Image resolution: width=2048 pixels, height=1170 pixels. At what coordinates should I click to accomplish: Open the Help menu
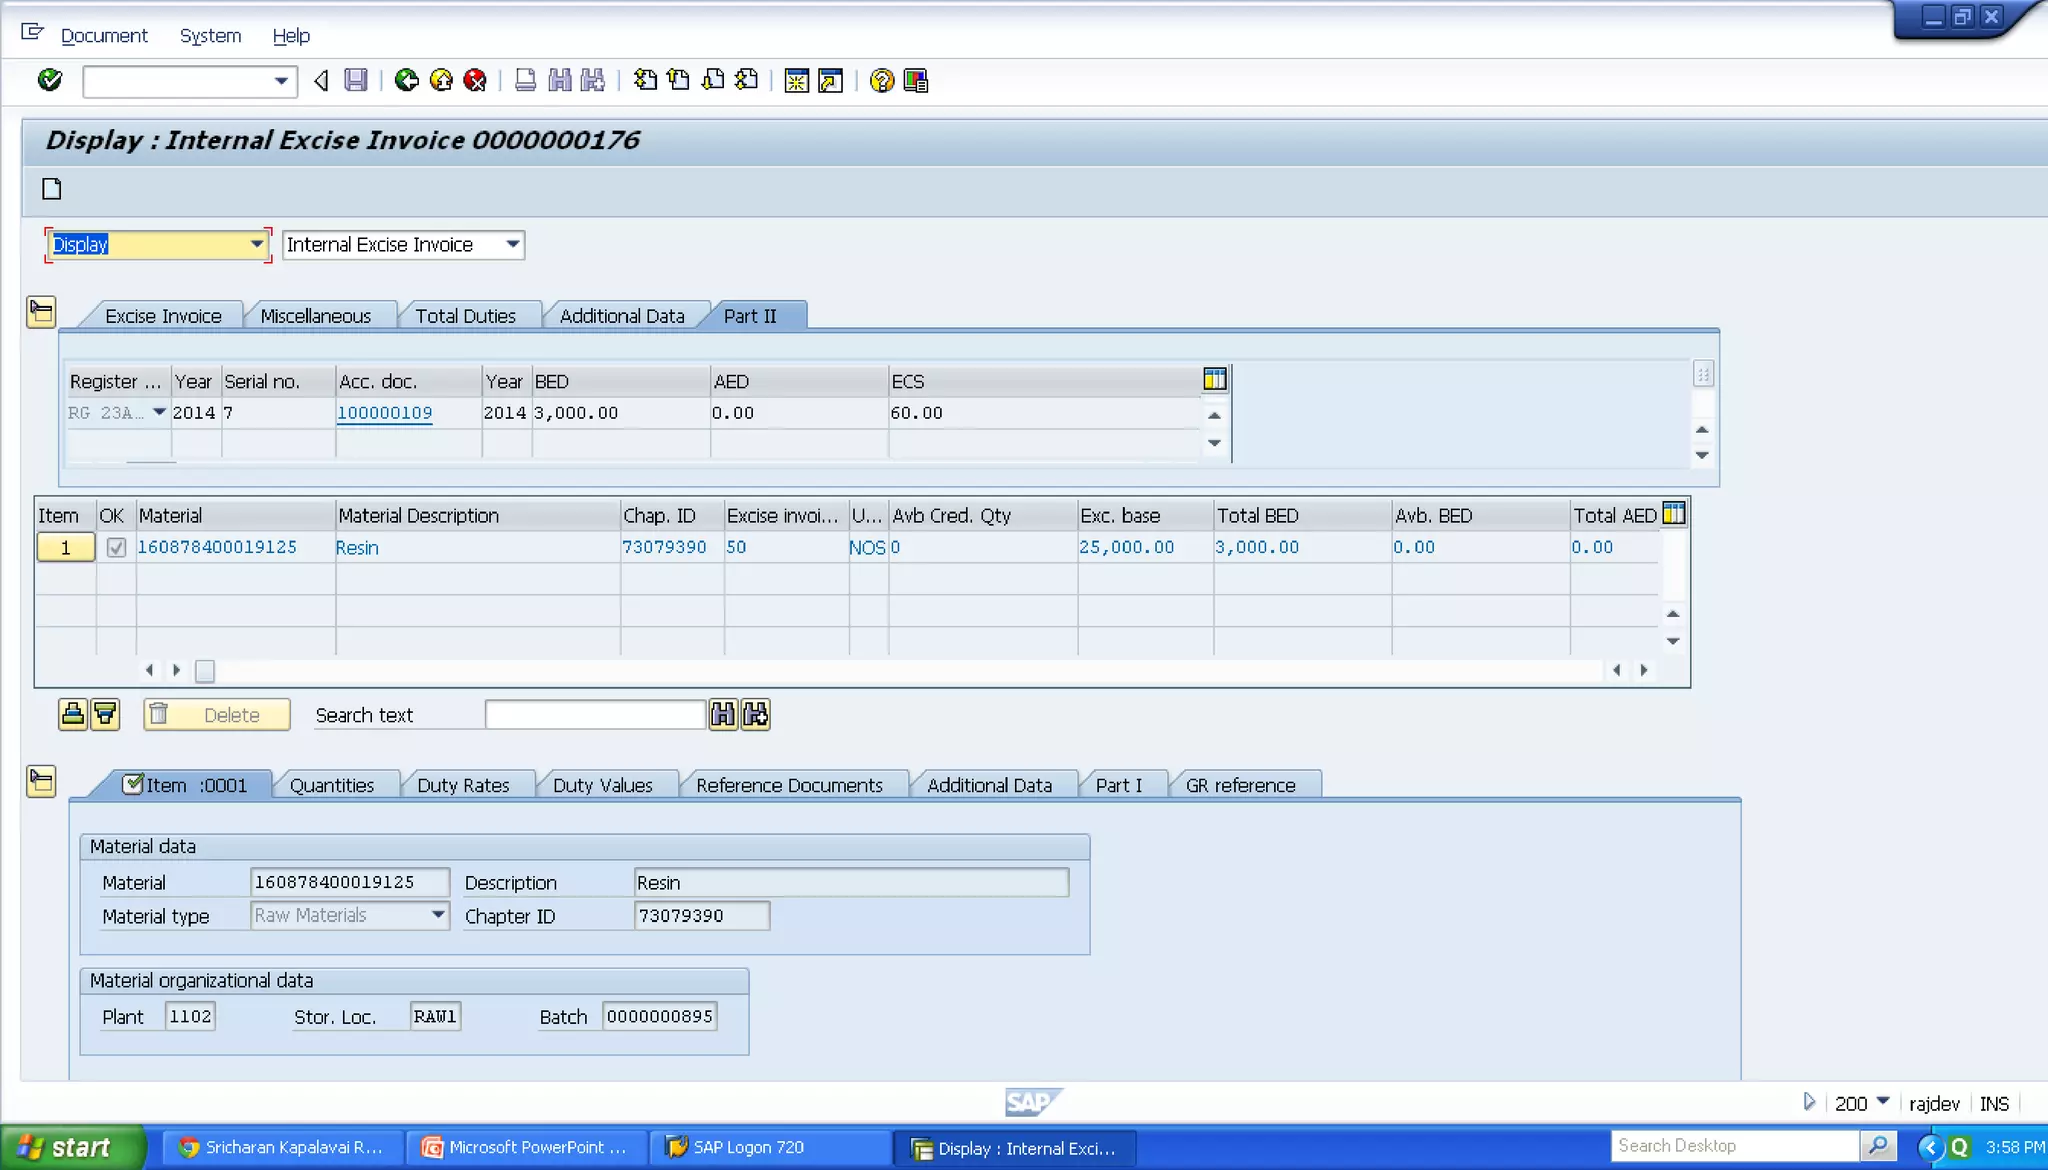(x=291, y=35)
